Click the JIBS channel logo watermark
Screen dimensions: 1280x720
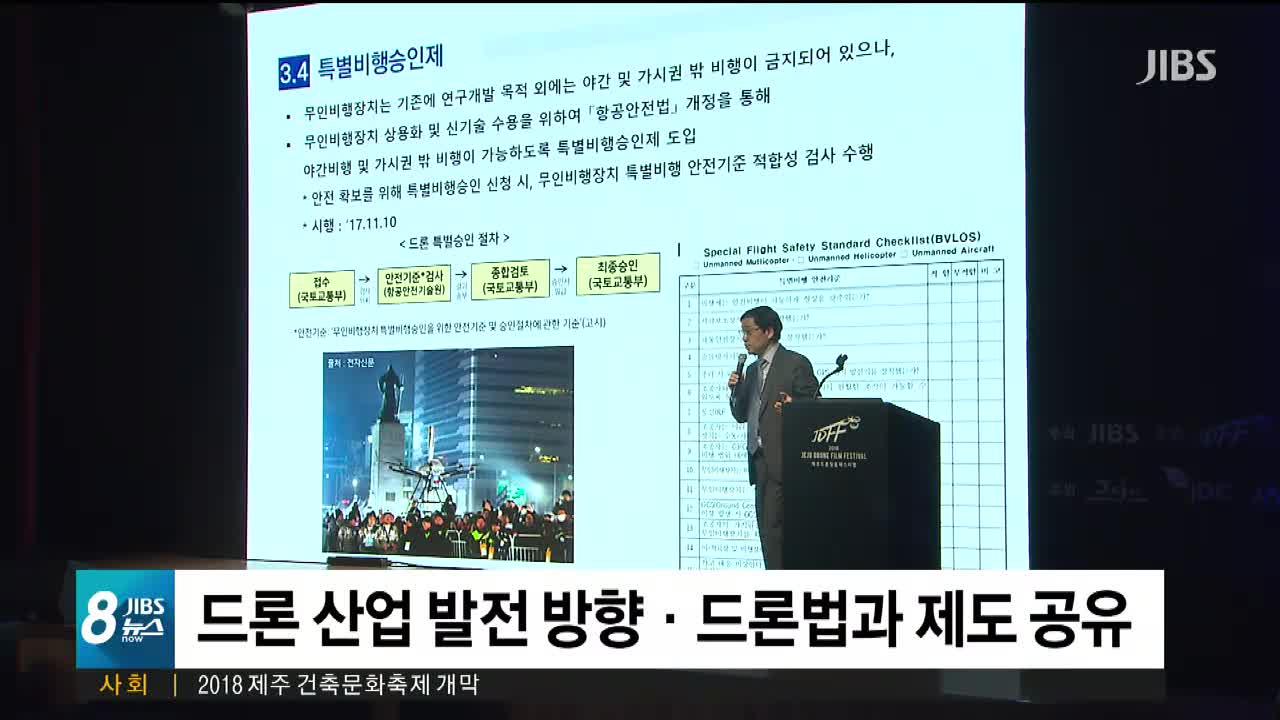[x=1175, y=66]
